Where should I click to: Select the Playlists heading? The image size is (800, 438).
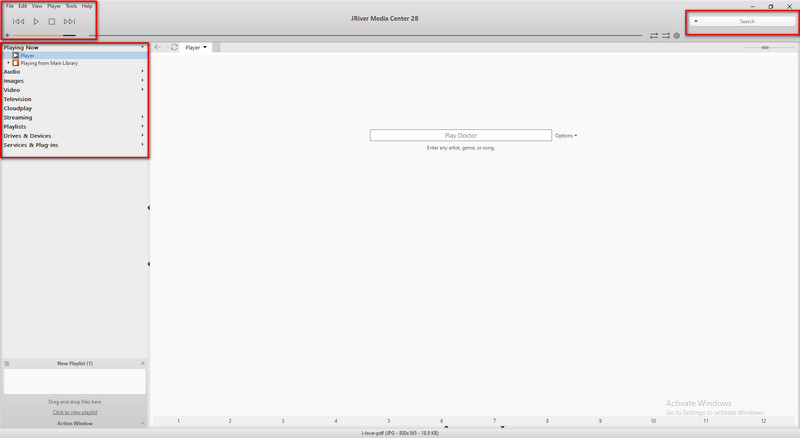15,127
